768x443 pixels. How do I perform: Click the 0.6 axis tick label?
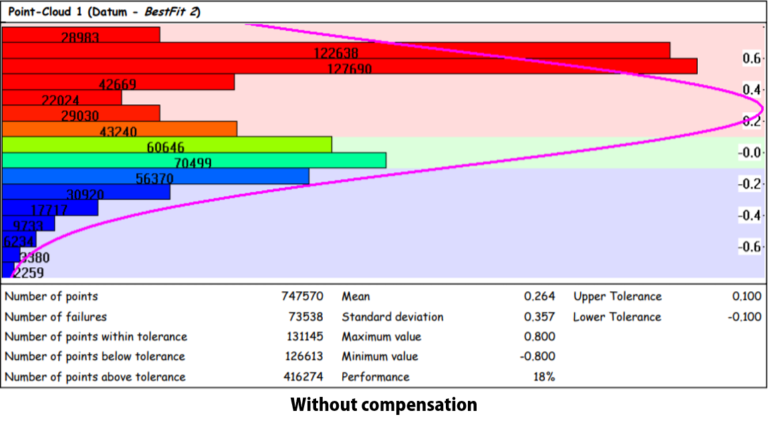pos(751,59)
